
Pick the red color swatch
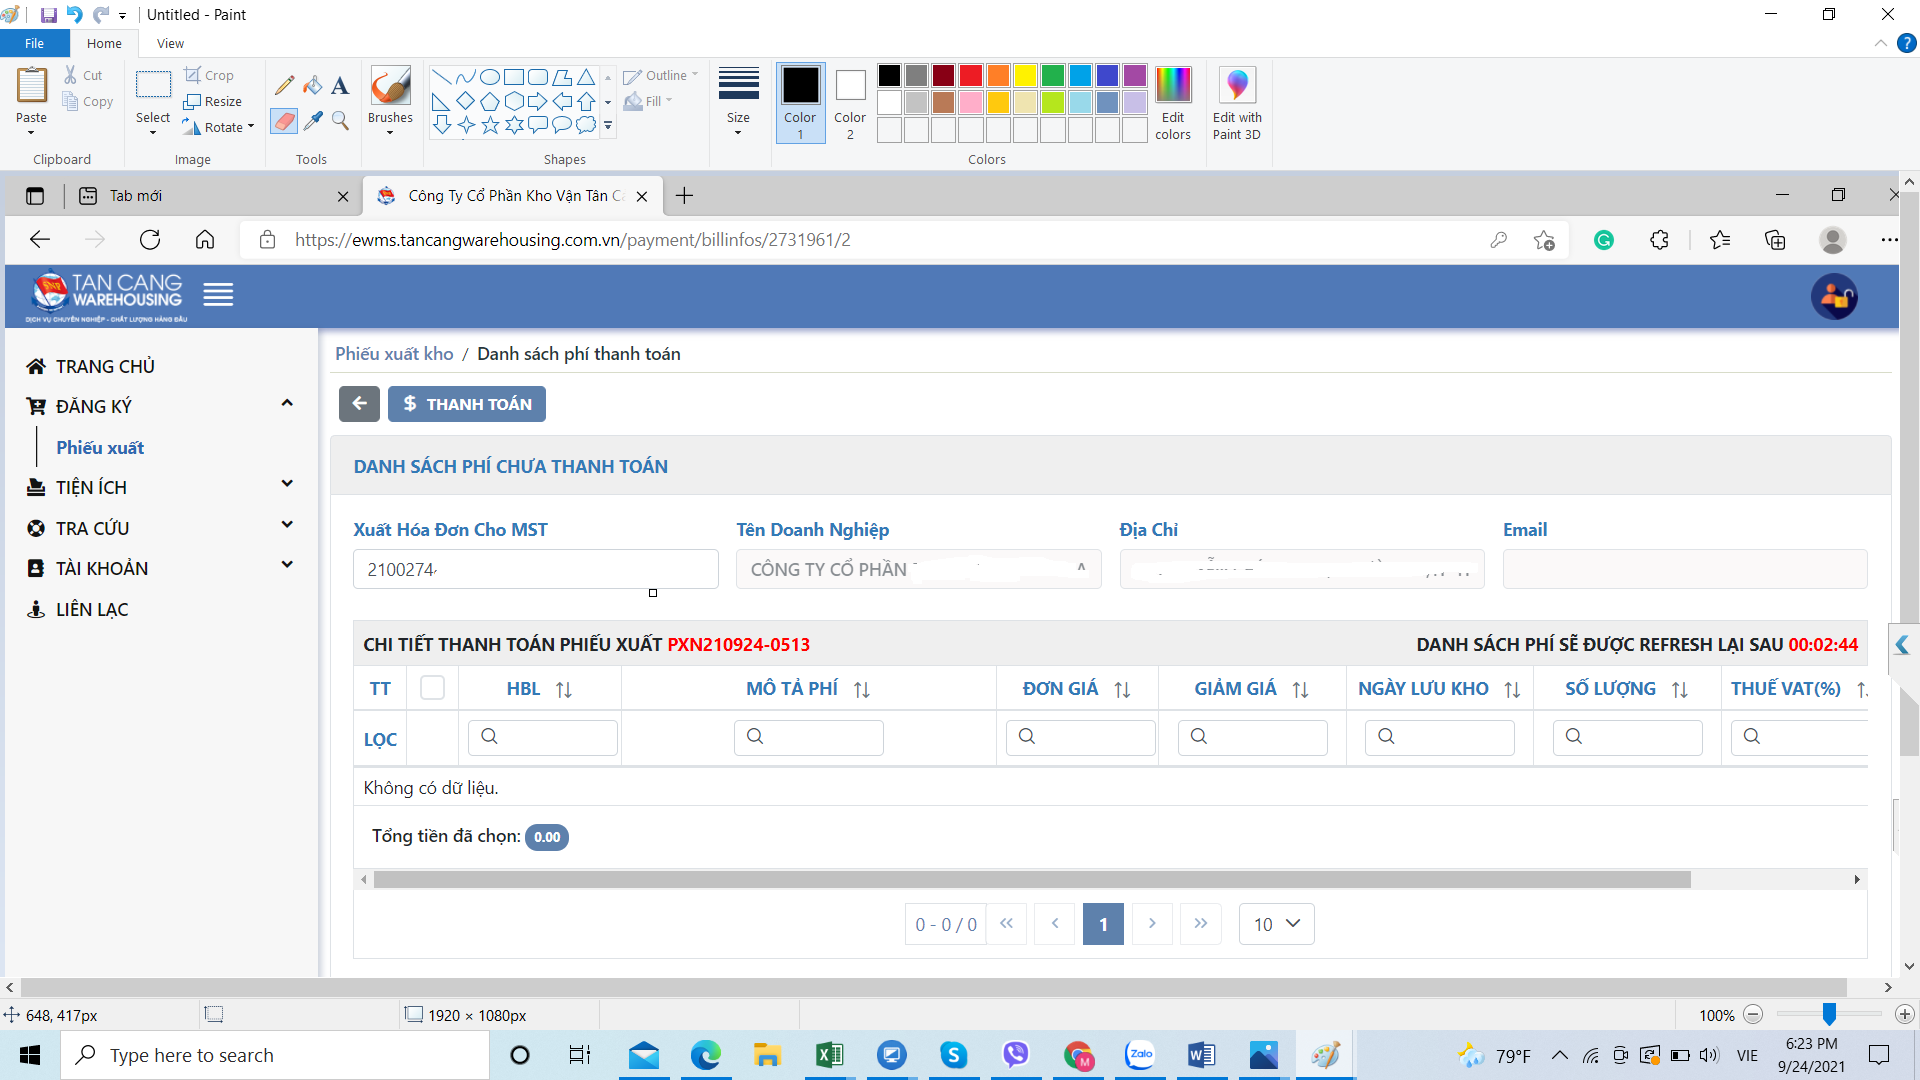click(x=970, y=76)
